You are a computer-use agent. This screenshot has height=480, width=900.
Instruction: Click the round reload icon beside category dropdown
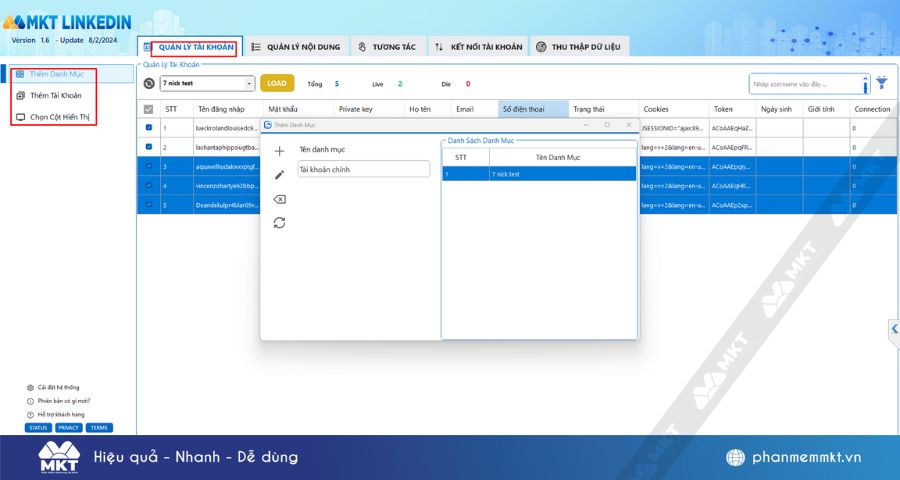point(149,84)
